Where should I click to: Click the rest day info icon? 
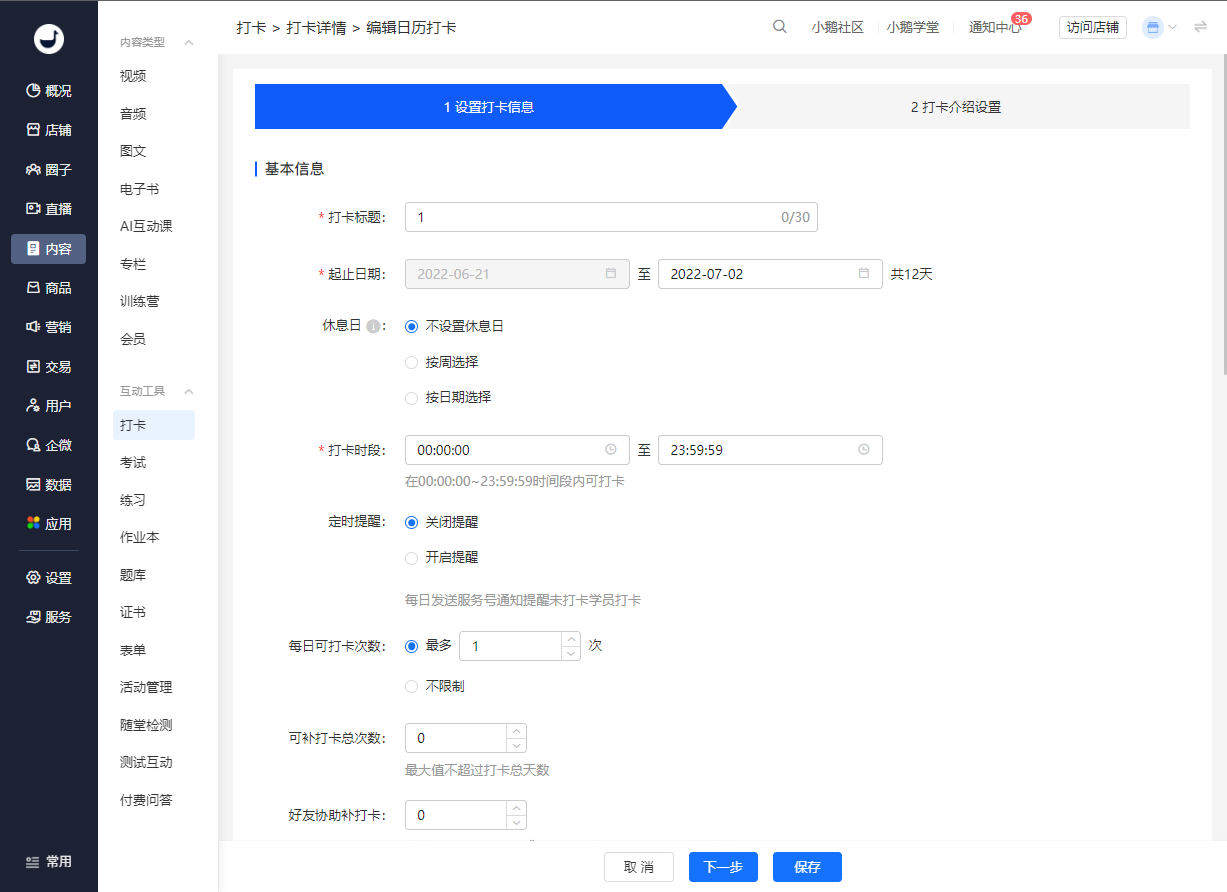372,326
